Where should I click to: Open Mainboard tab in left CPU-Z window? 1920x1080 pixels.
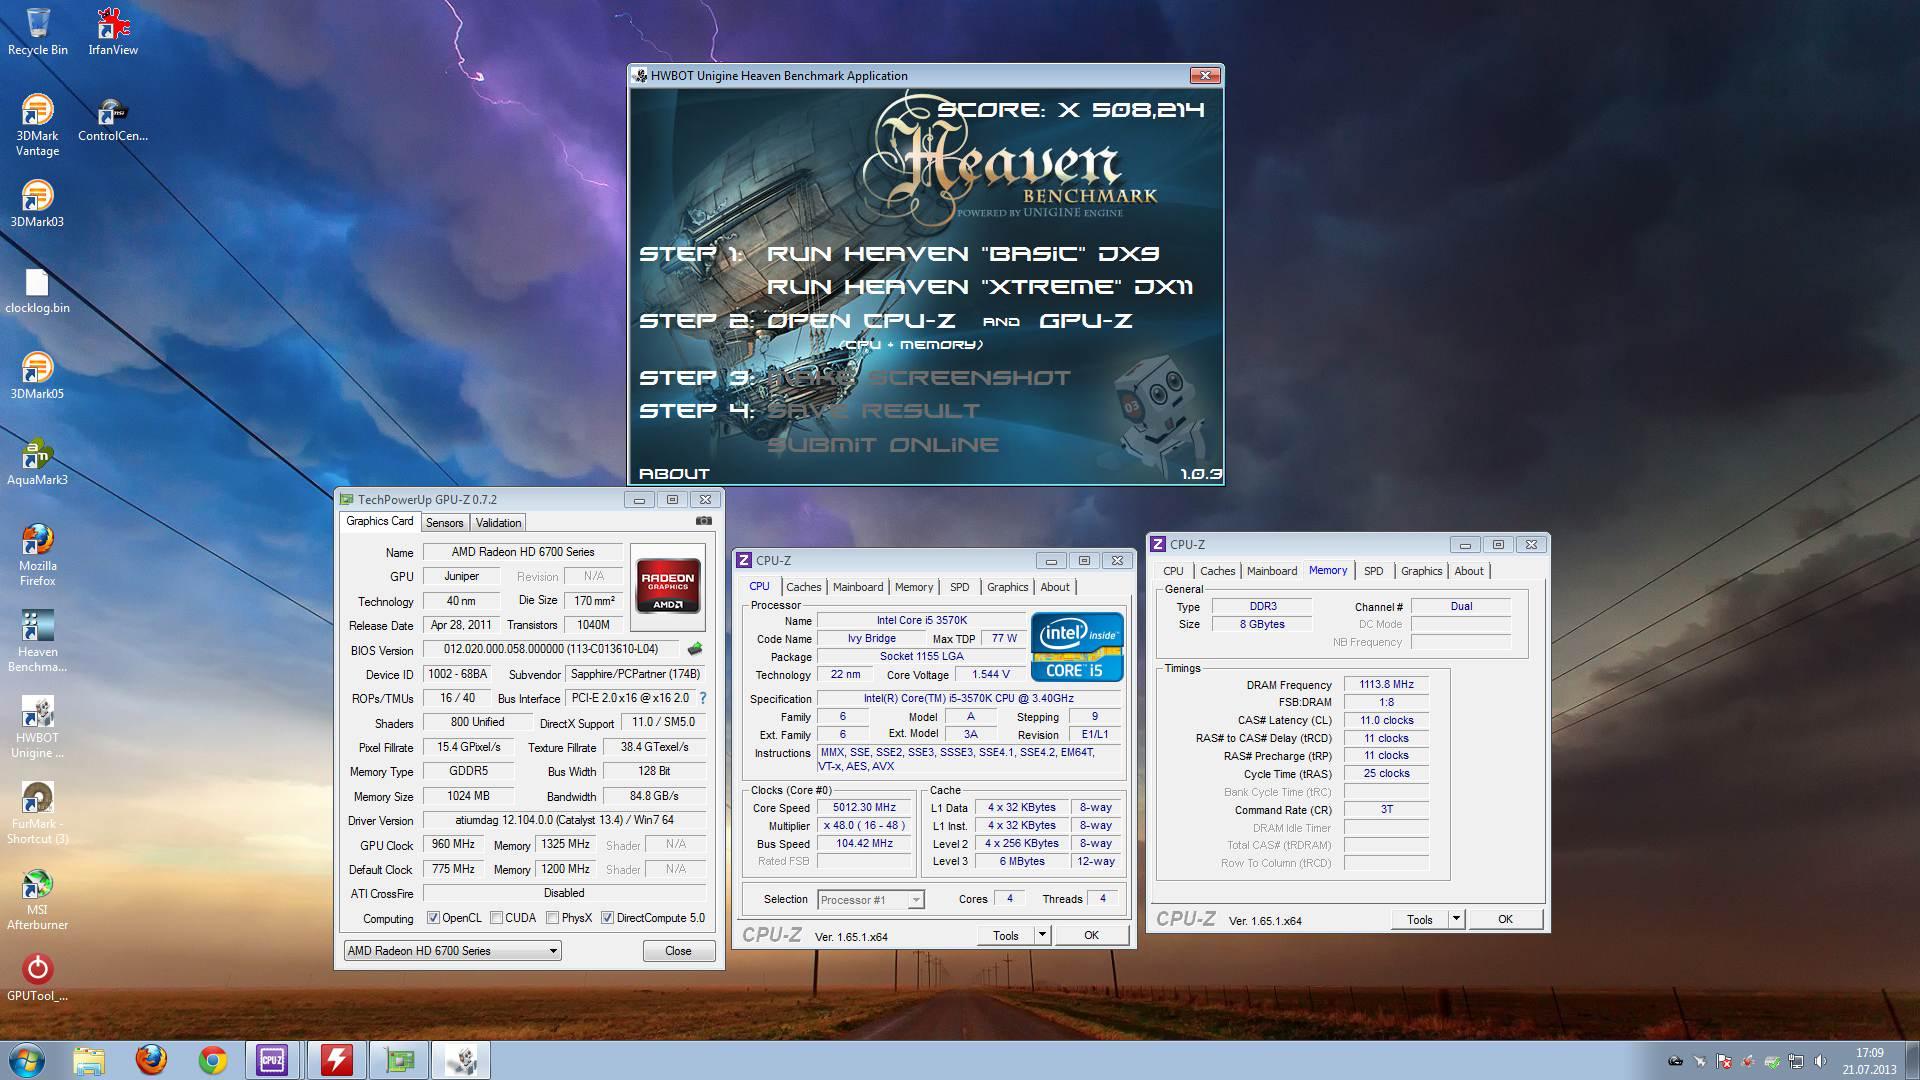click(x=858, y=587)
